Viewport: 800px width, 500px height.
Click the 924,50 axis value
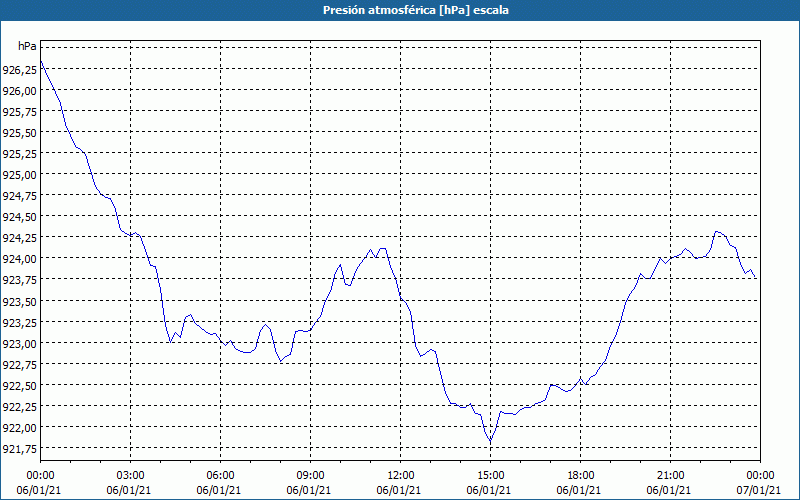[19, 217]
